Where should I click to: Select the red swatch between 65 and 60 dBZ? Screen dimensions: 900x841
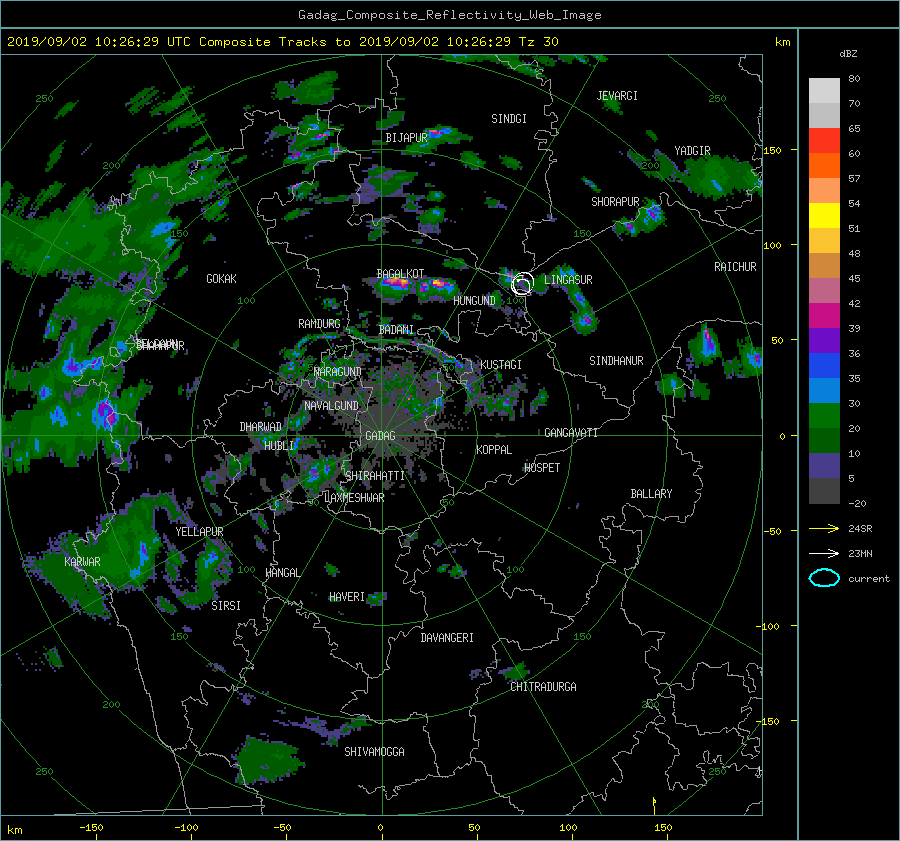tap(824, 141)
